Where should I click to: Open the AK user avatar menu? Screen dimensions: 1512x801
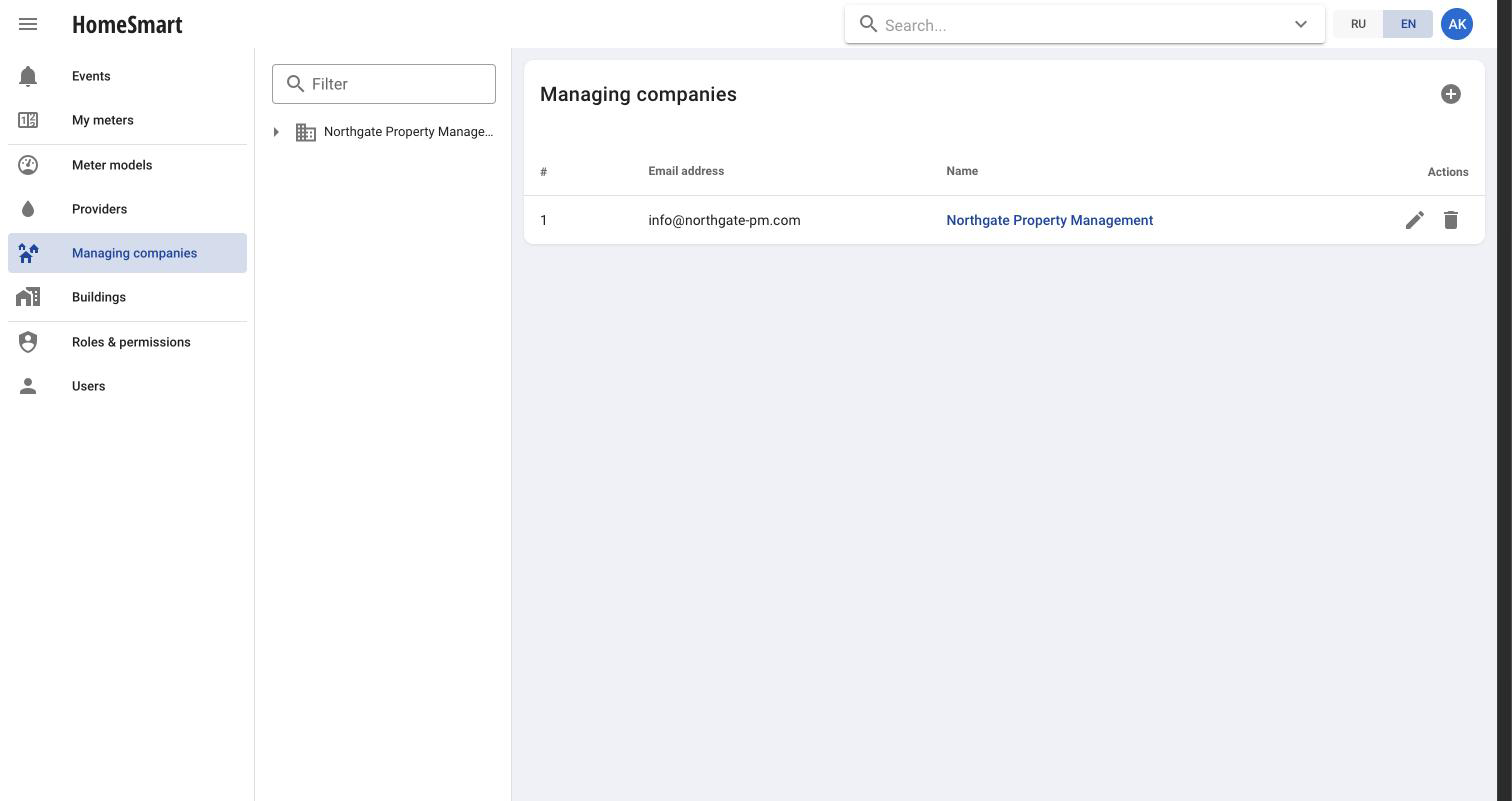[1457, 24]
